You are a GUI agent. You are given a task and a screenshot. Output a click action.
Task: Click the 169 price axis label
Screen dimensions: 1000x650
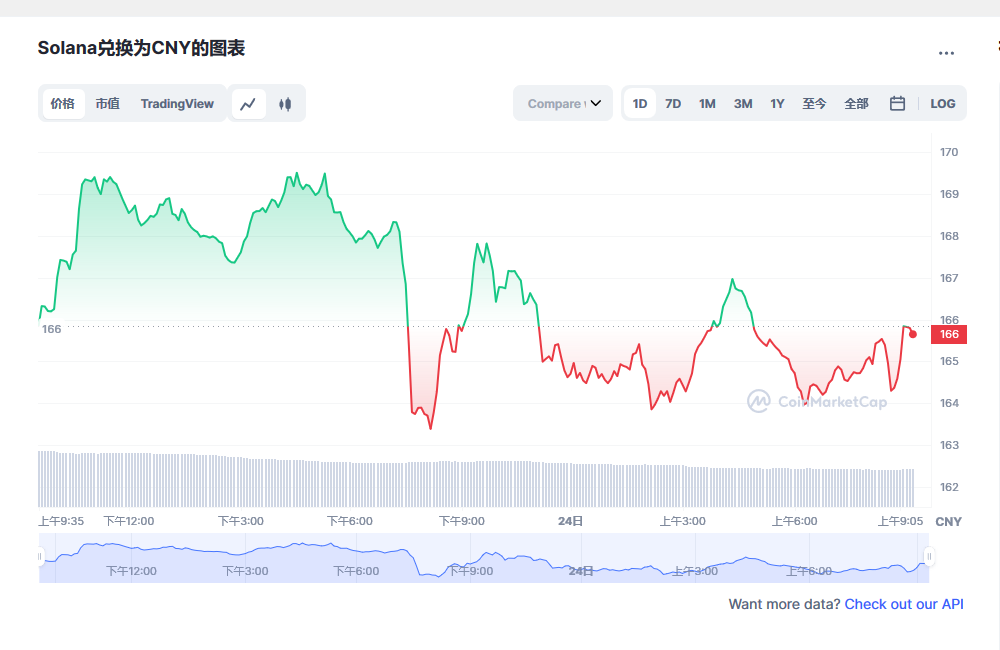tap(949, 194)
